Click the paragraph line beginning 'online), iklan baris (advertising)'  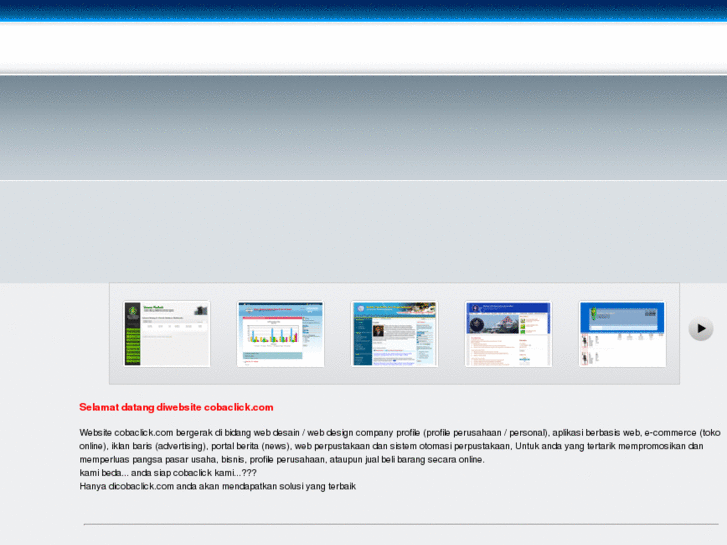pos(391,446)
